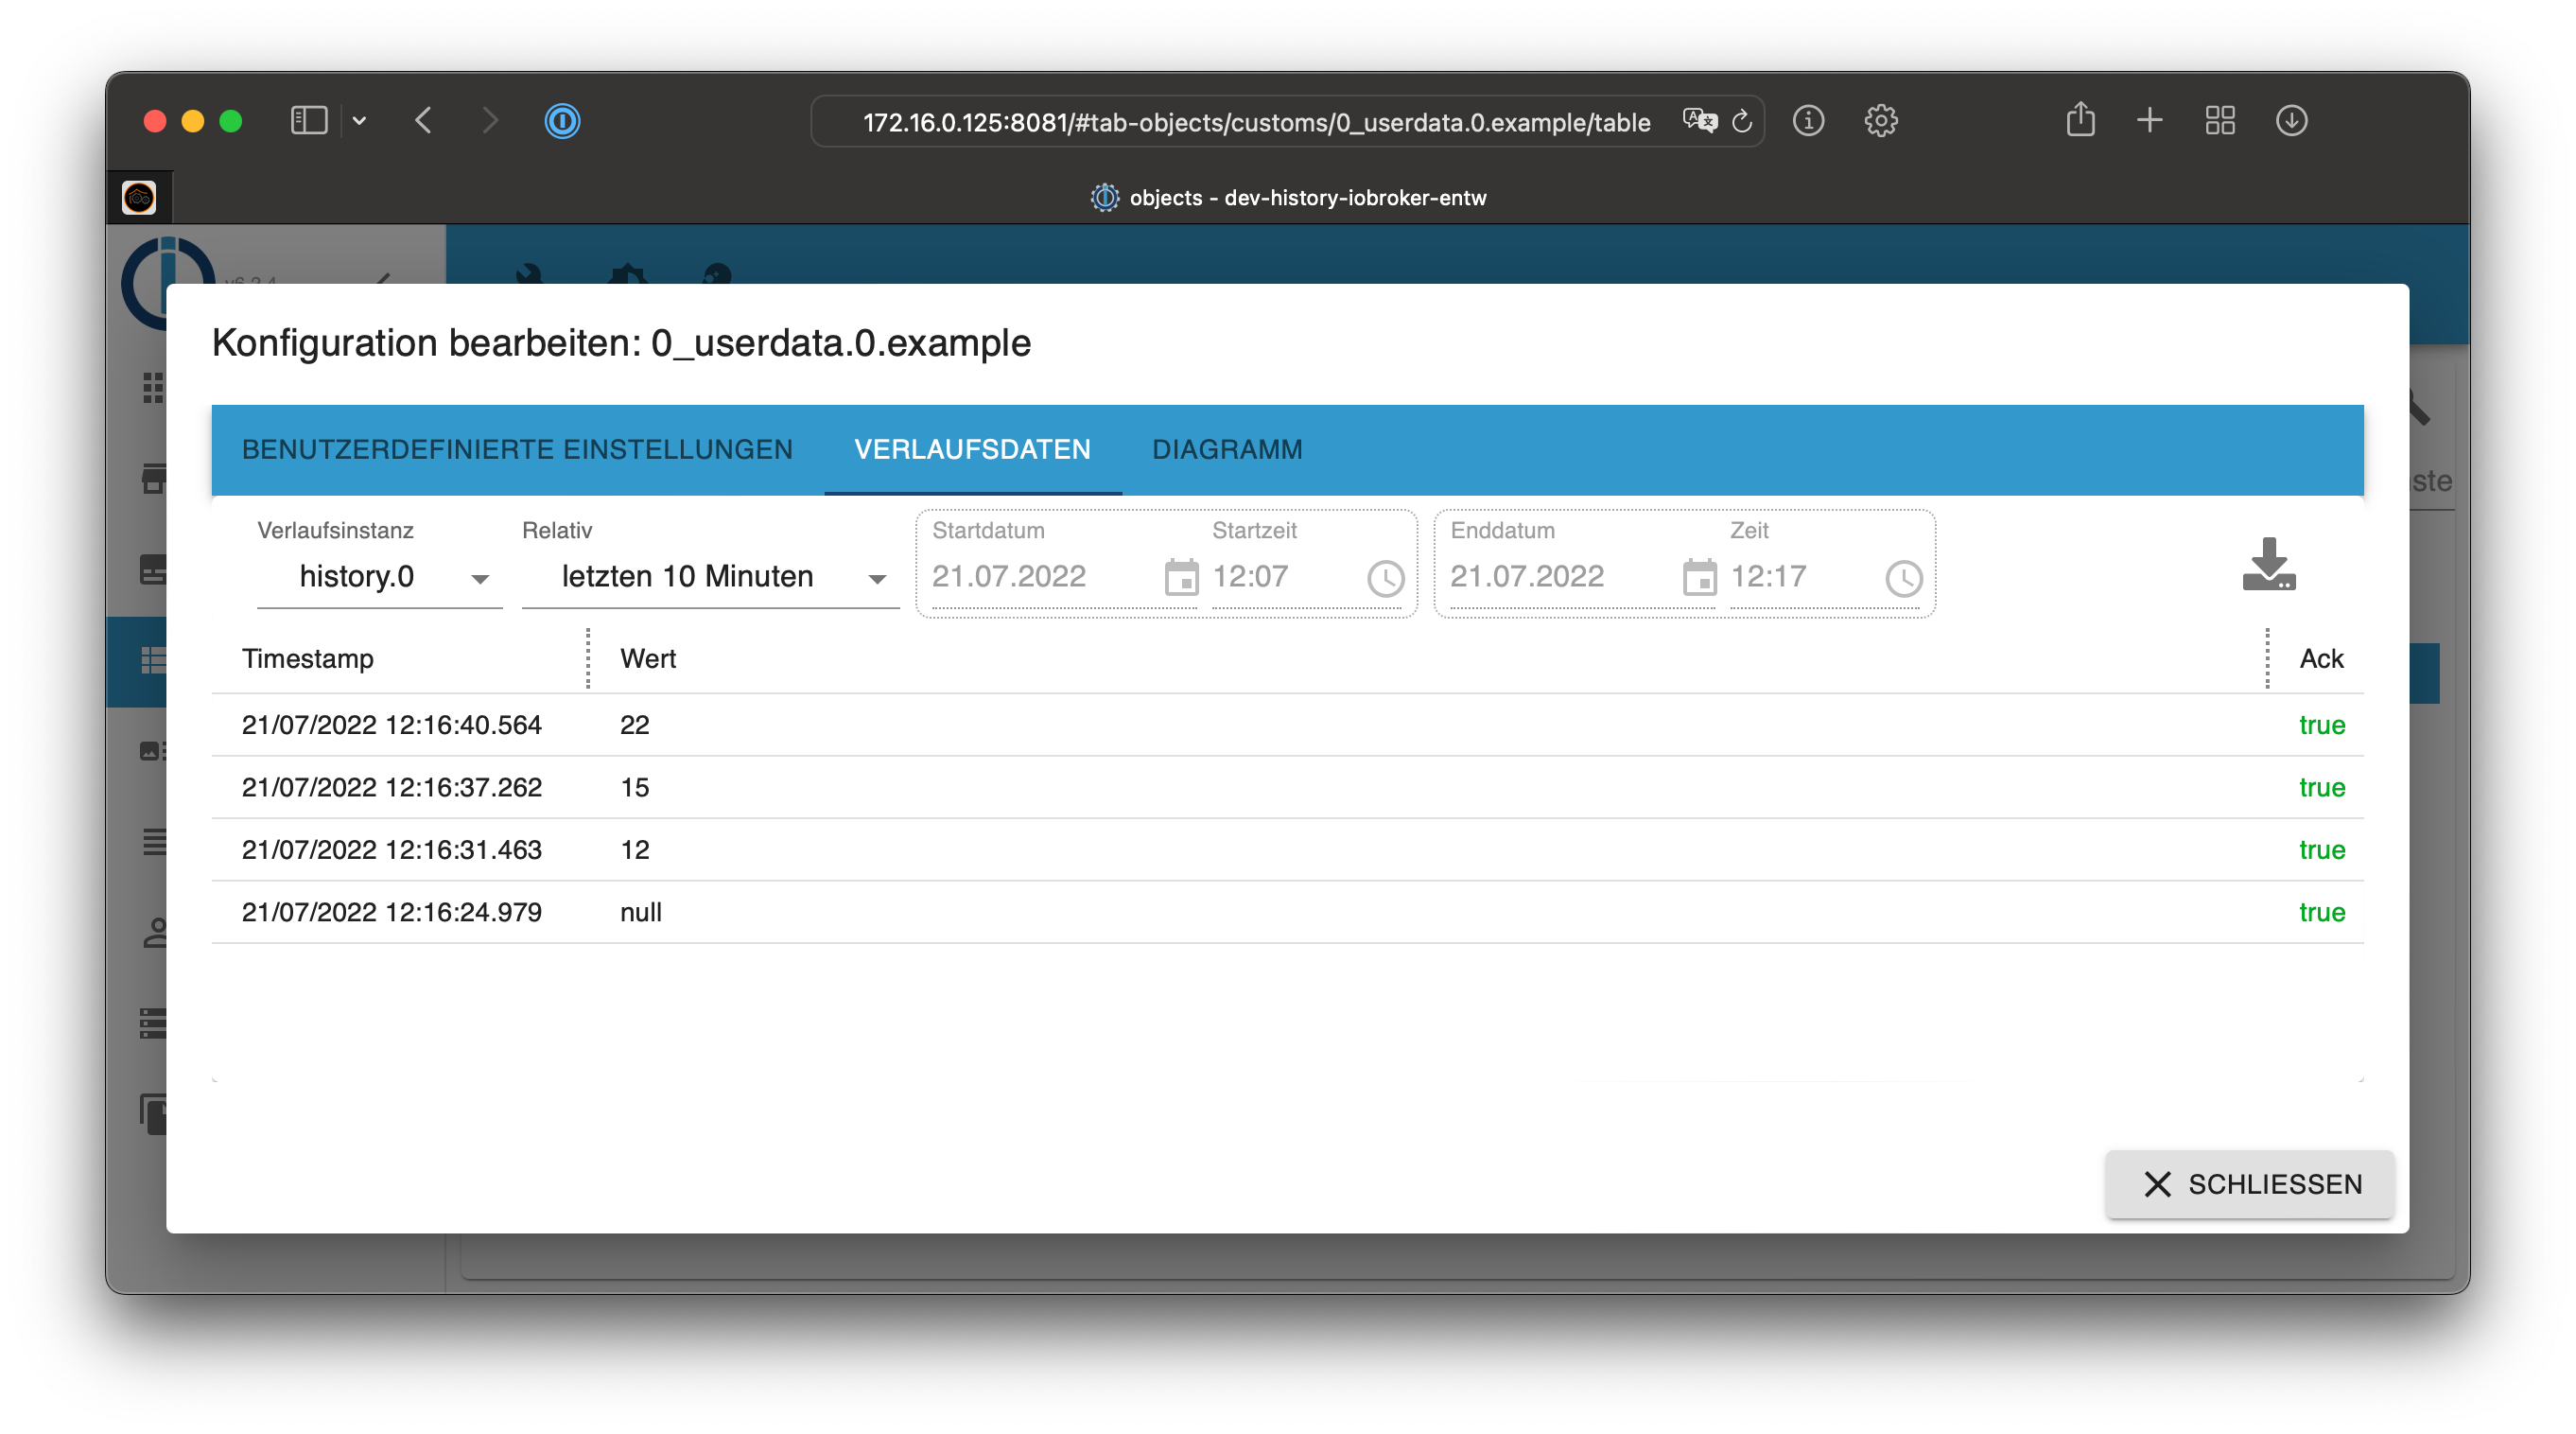Image resolution: width=2576 pixels, height=1434 pixels.
Task: Show the tab overview grid icon
Action: (x=2220, y=121)
